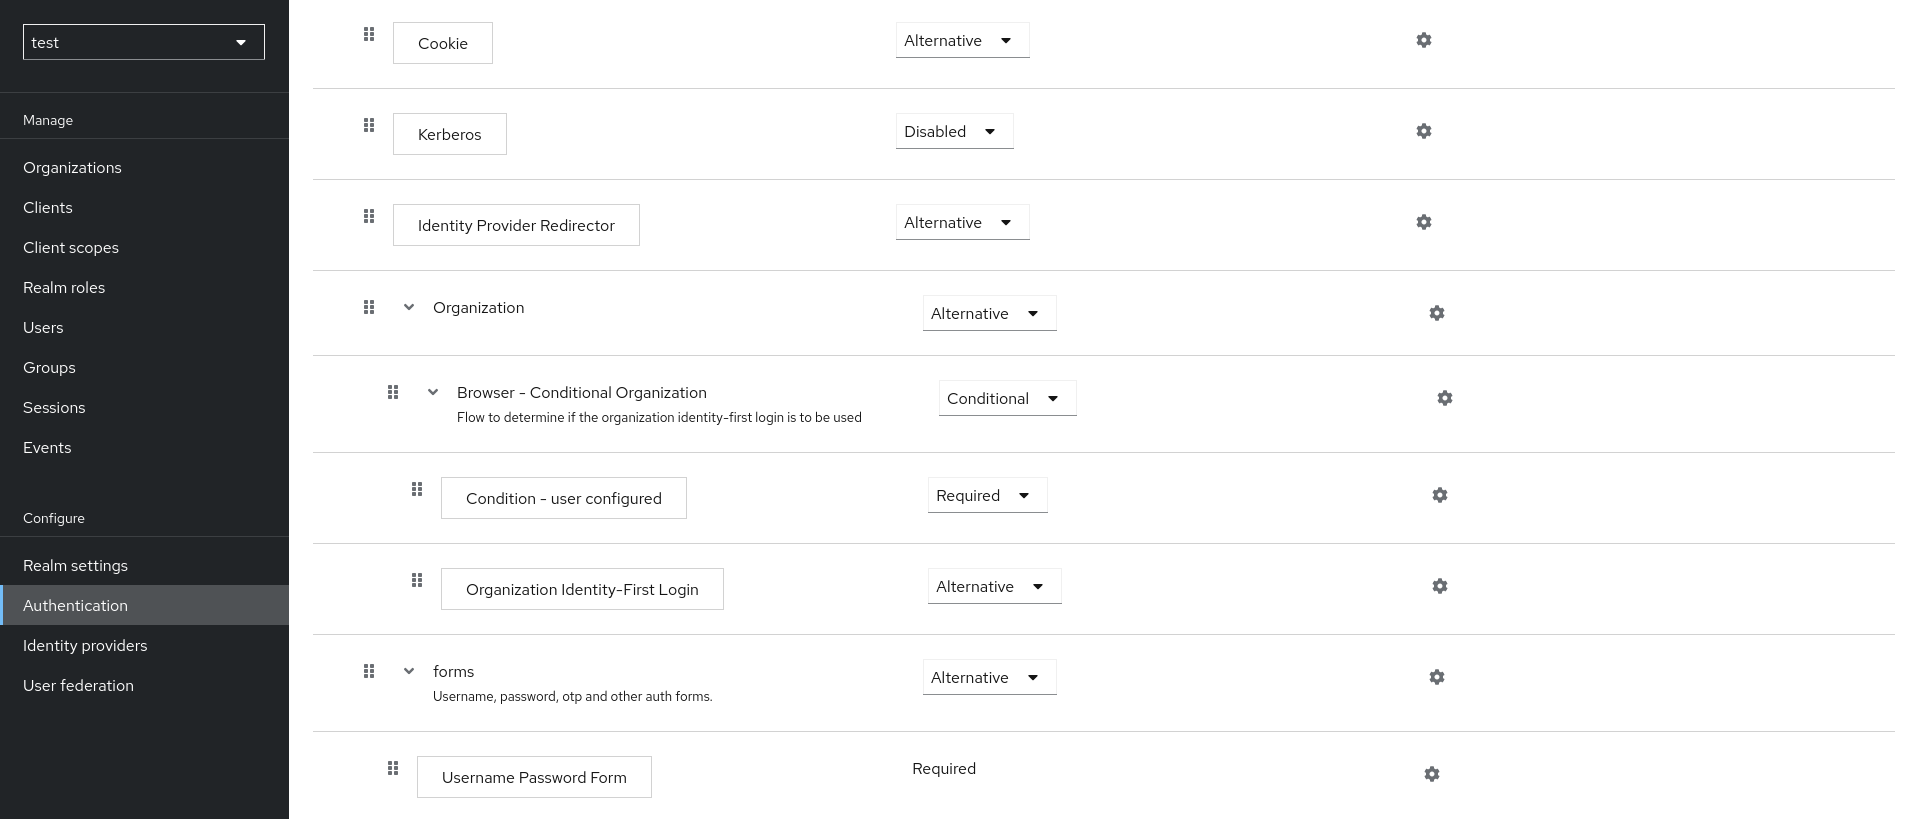Click gear for Organization Identity-First Login
This screenshot has width=1919, height=819.
pos(1440,586)
